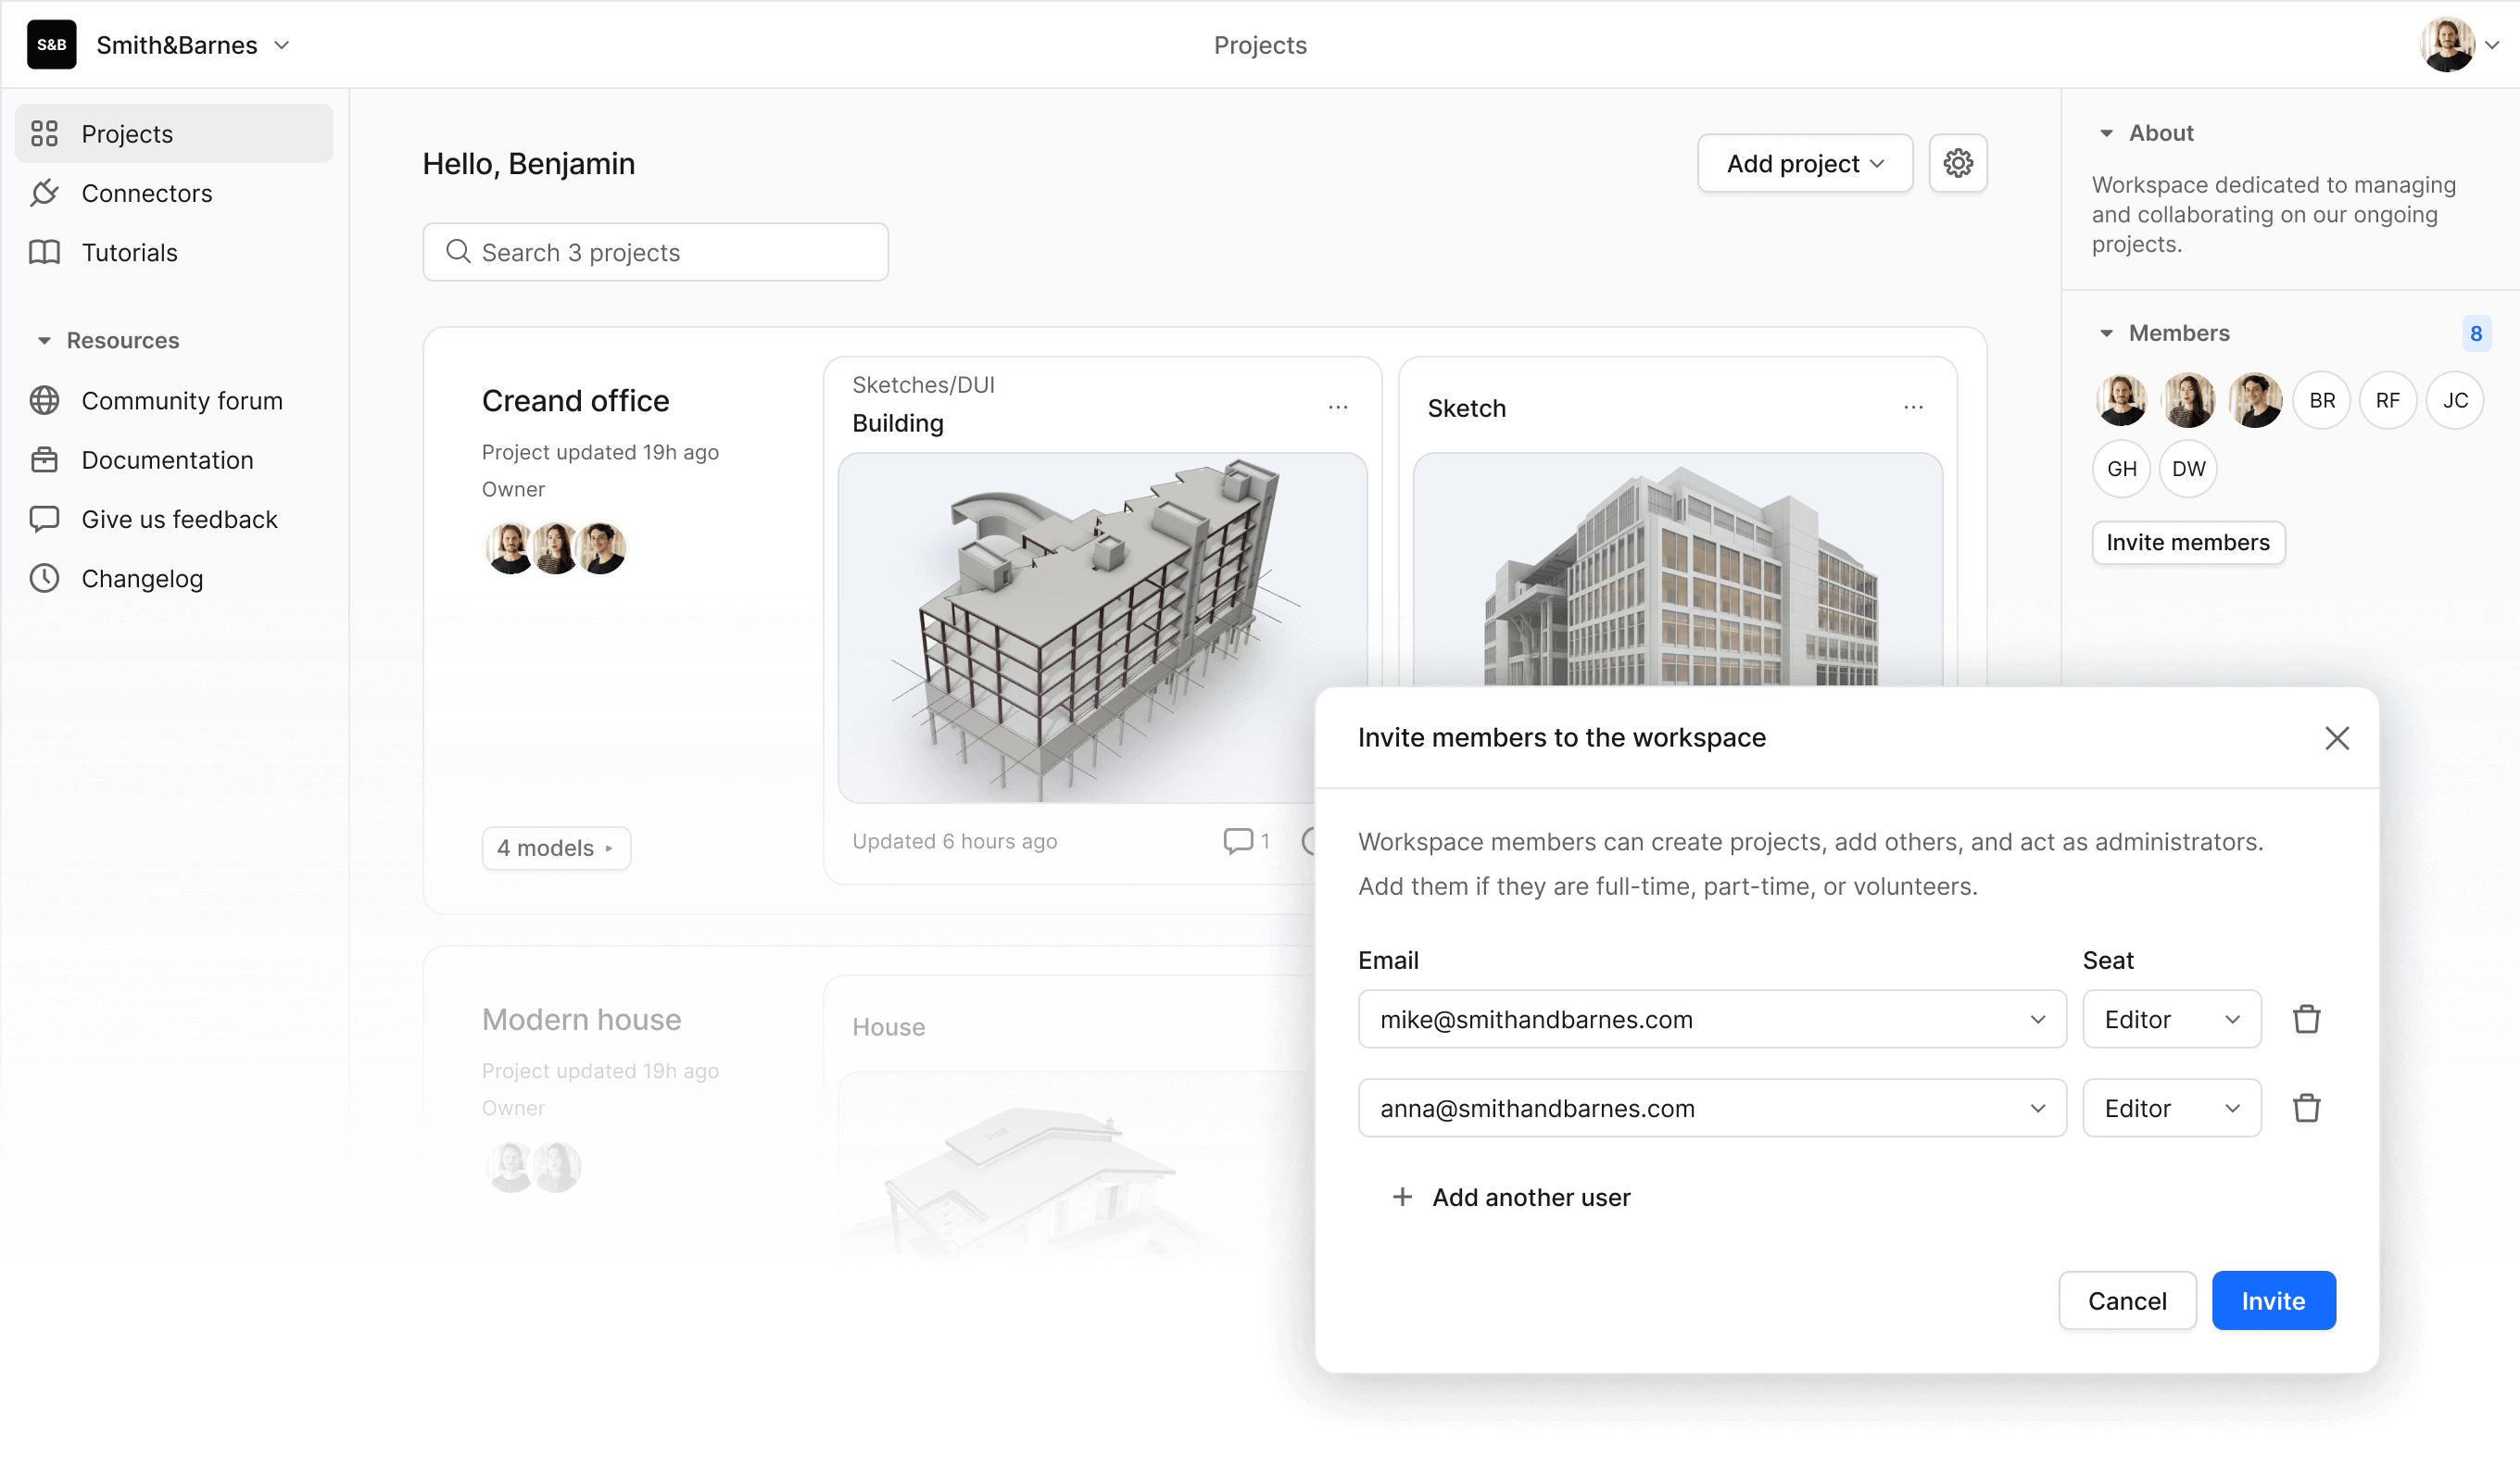Click the workspace settings gear icon

coord(1957,163)
